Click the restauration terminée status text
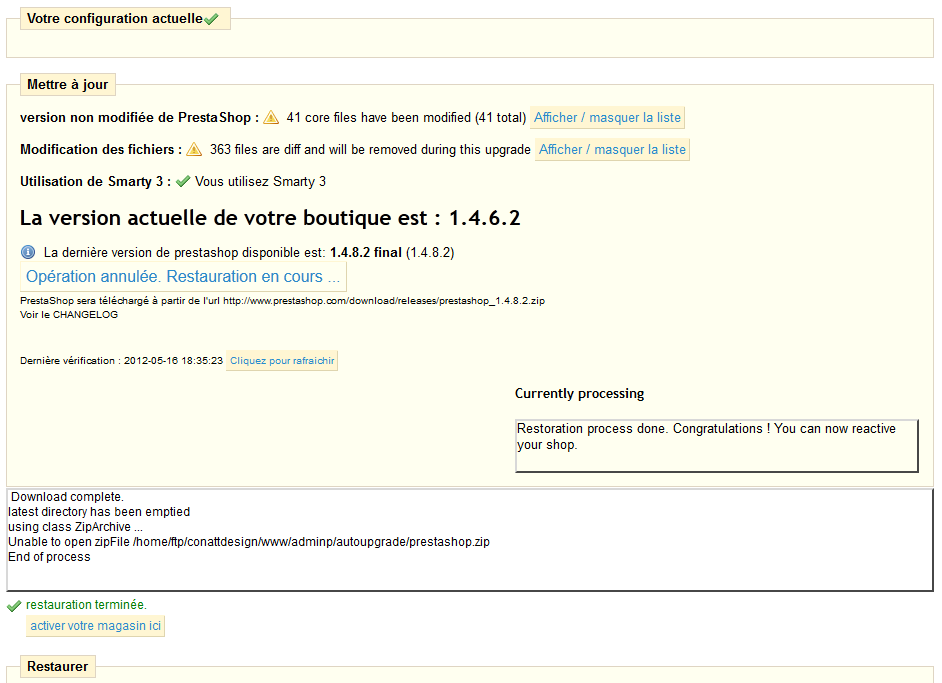Screen dimensions: 942x683 click(86, 605)
